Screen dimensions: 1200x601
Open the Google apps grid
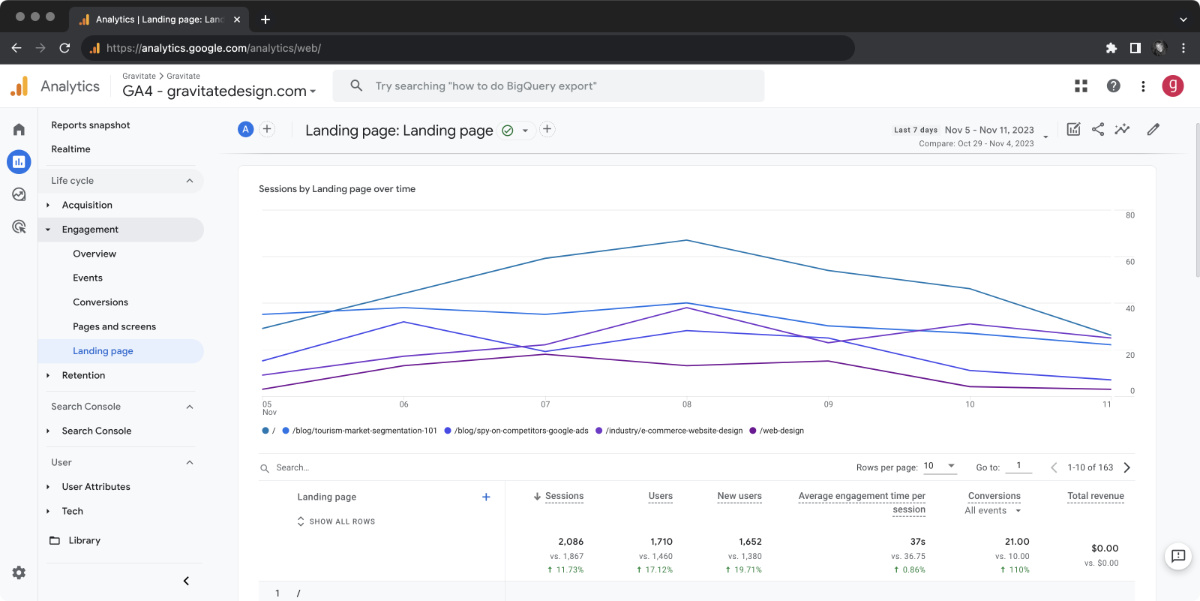point(1081,86)
